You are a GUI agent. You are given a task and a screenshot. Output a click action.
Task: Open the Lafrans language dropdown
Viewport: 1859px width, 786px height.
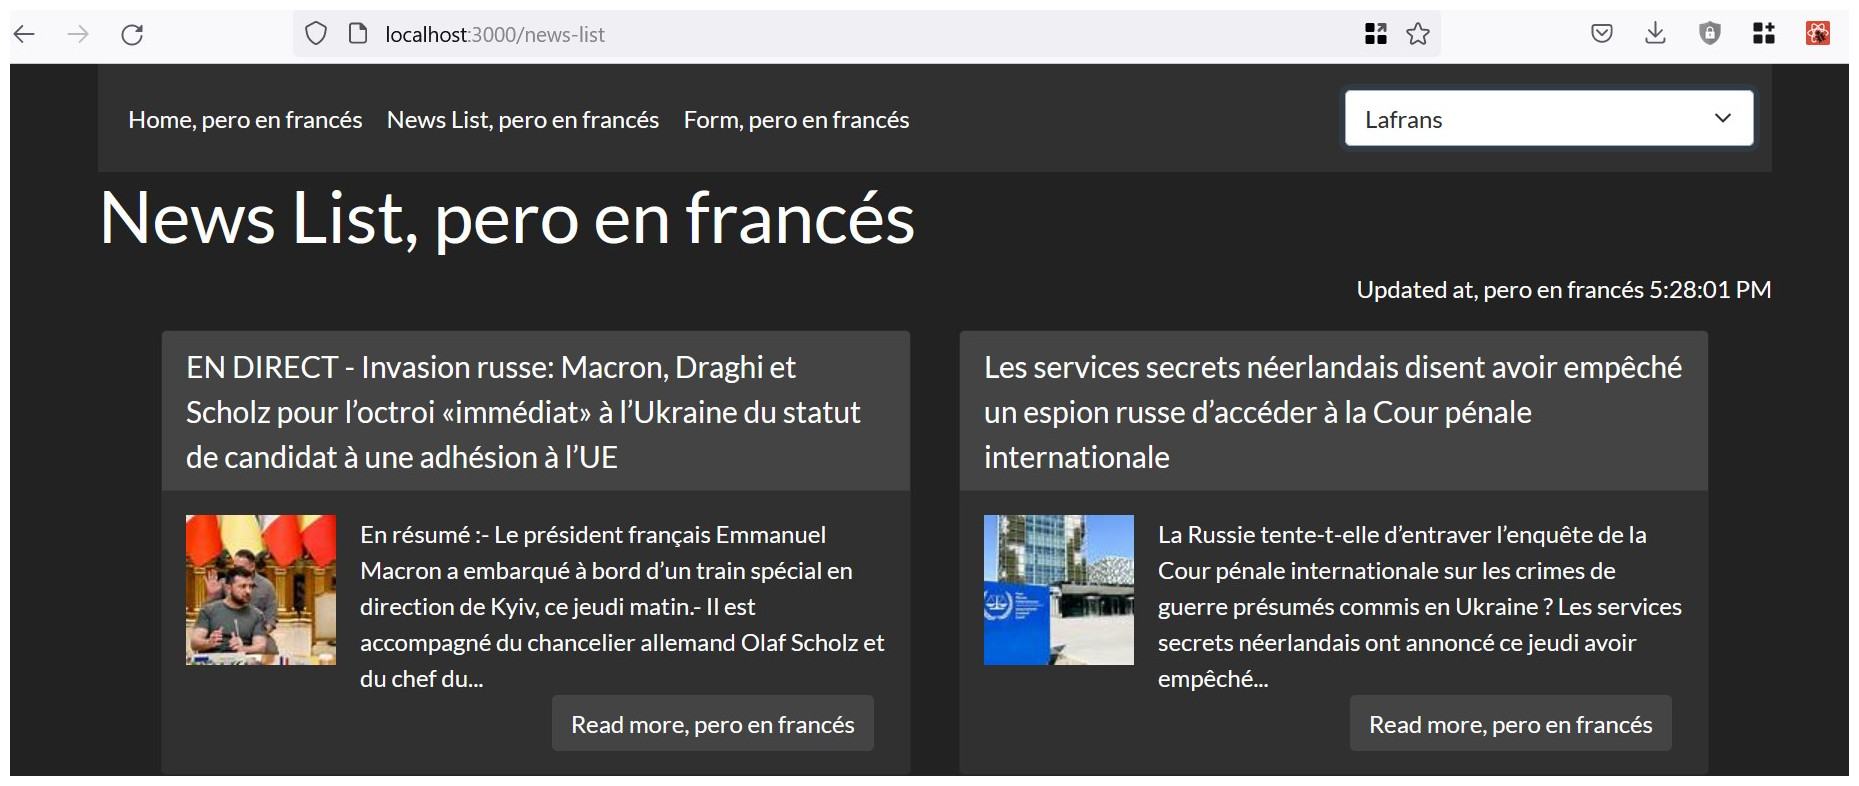[1549, 118]
